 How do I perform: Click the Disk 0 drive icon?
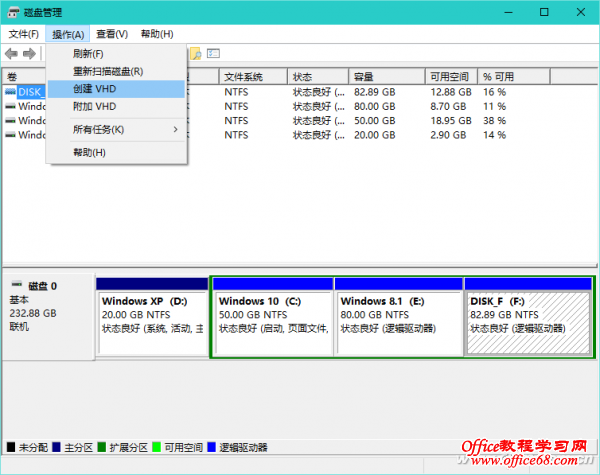[x=17, y=284]
